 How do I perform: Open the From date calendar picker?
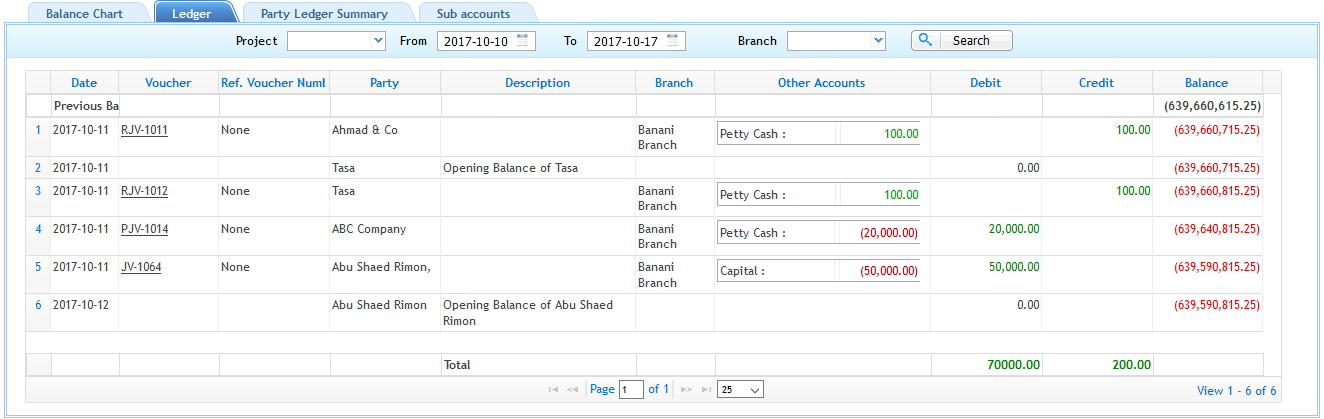(525, 41)
